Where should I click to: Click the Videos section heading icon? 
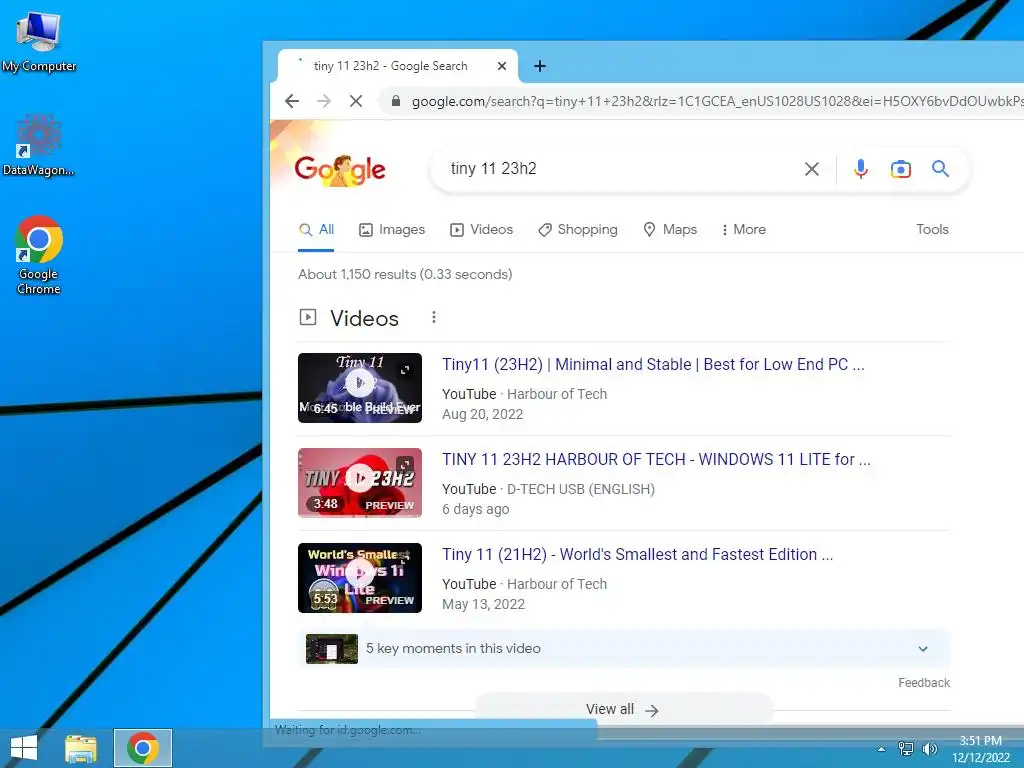308,317
